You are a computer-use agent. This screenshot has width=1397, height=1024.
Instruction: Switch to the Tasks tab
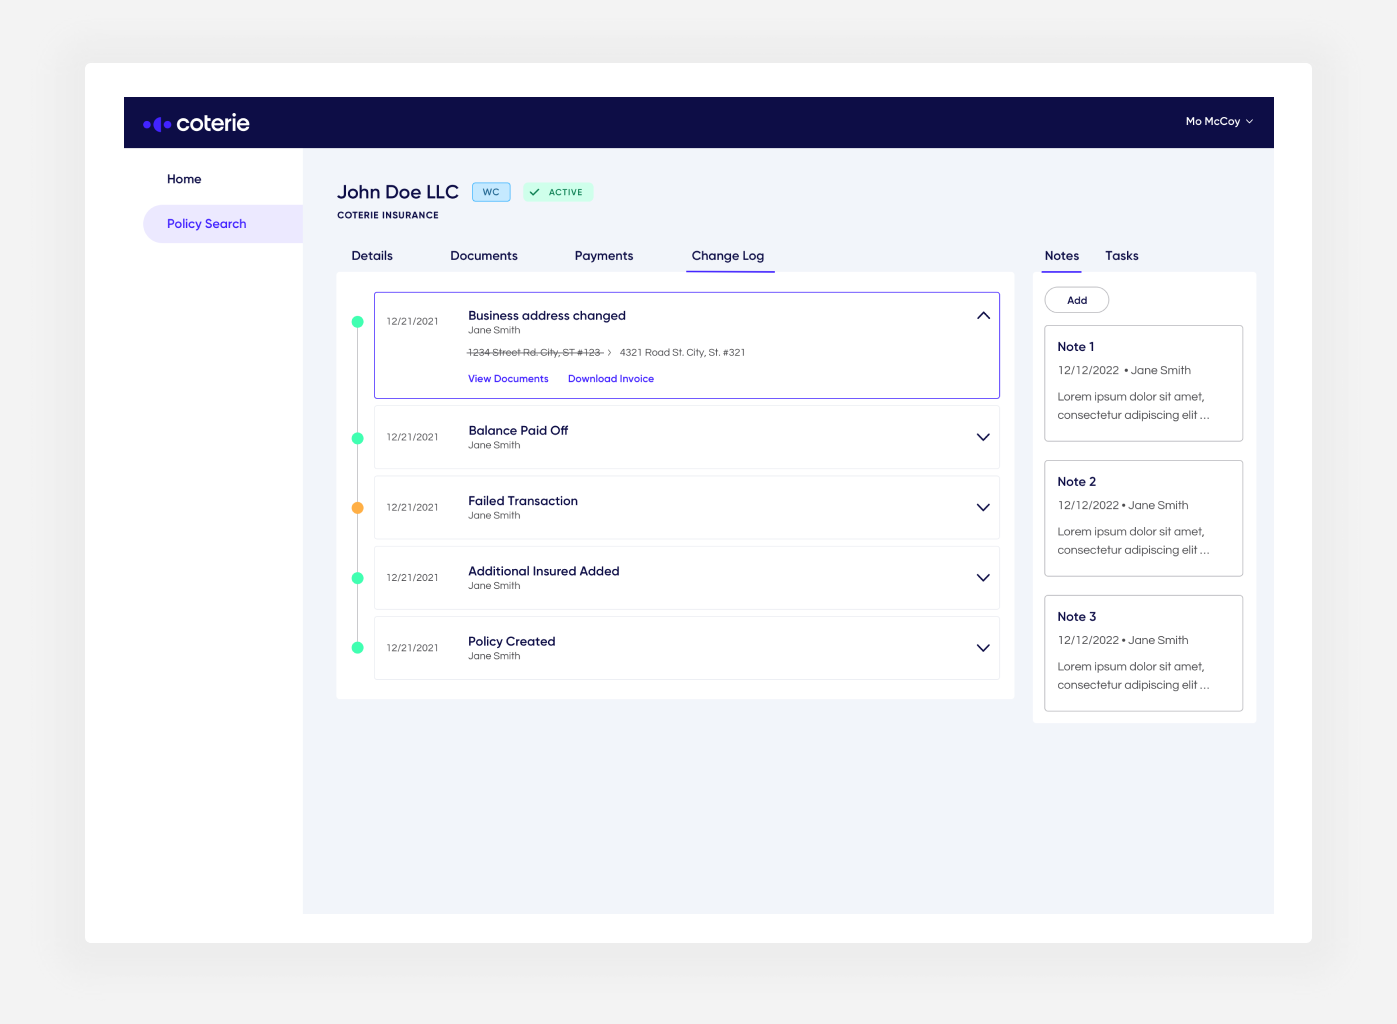point(1122,256)
